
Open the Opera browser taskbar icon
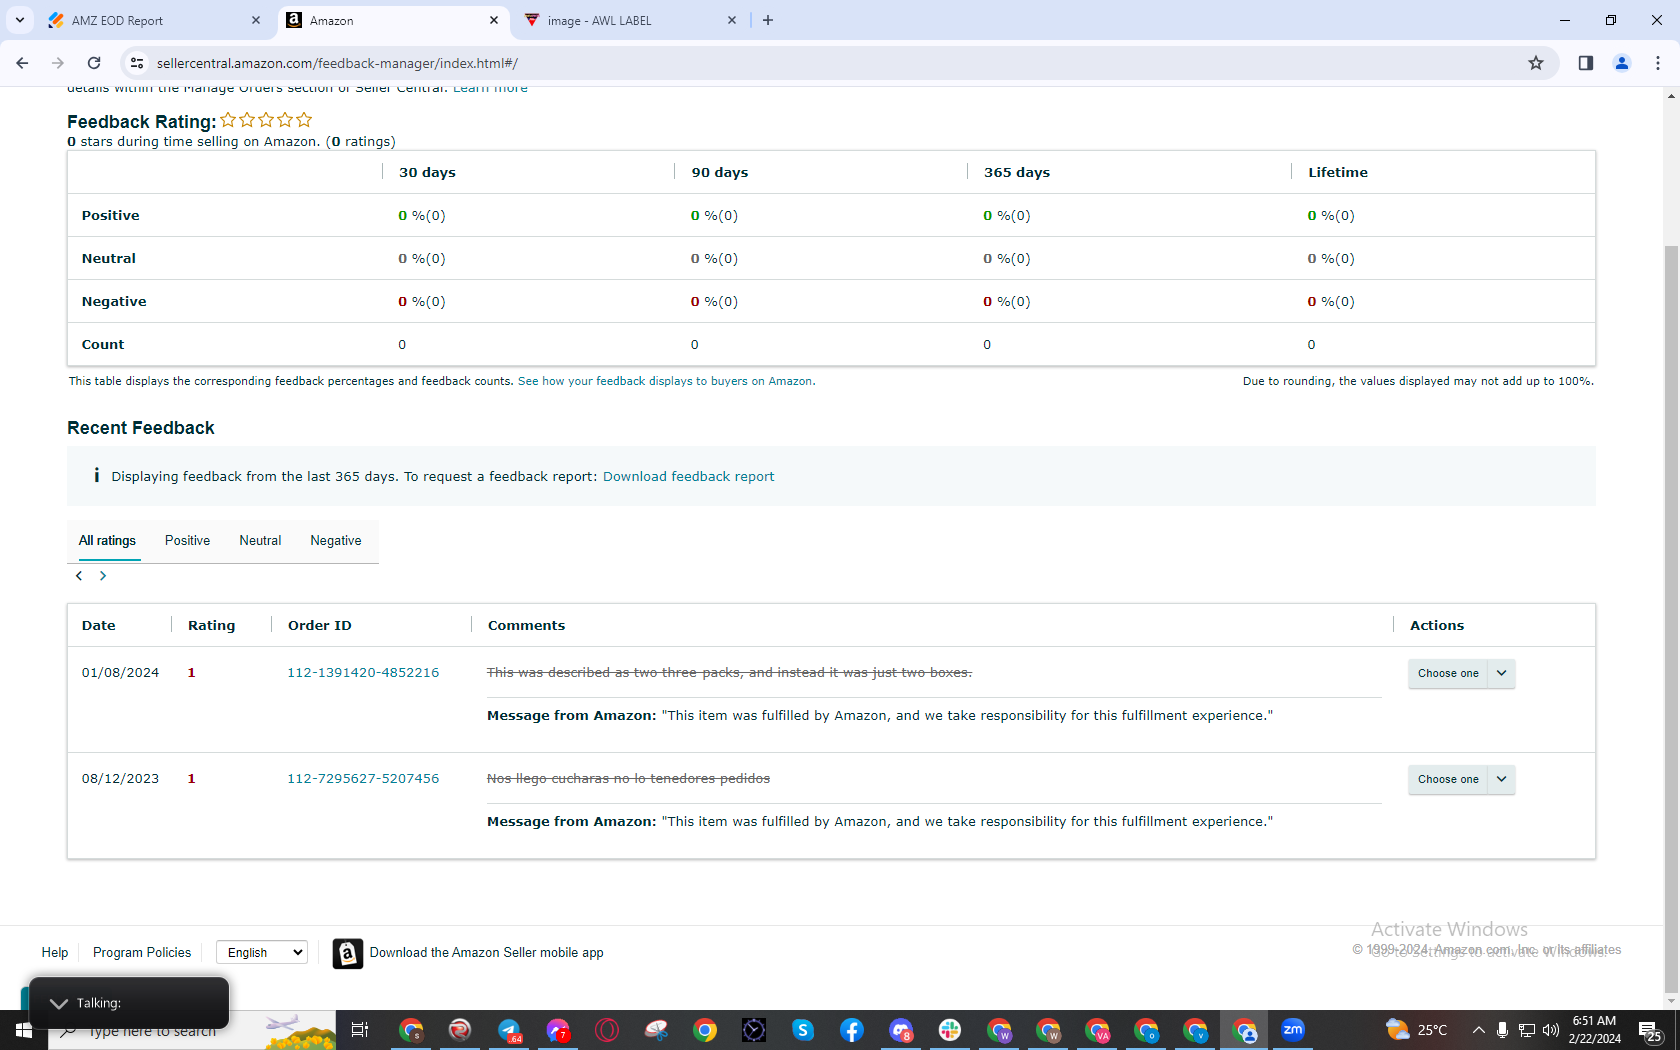coord(607,1030)
